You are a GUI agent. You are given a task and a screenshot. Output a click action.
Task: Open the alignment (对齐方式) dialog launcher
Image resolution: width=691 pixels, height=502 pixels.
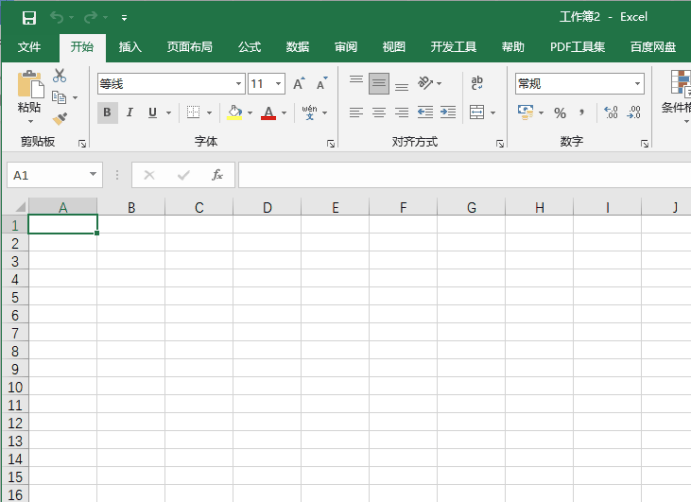[500, 144]
